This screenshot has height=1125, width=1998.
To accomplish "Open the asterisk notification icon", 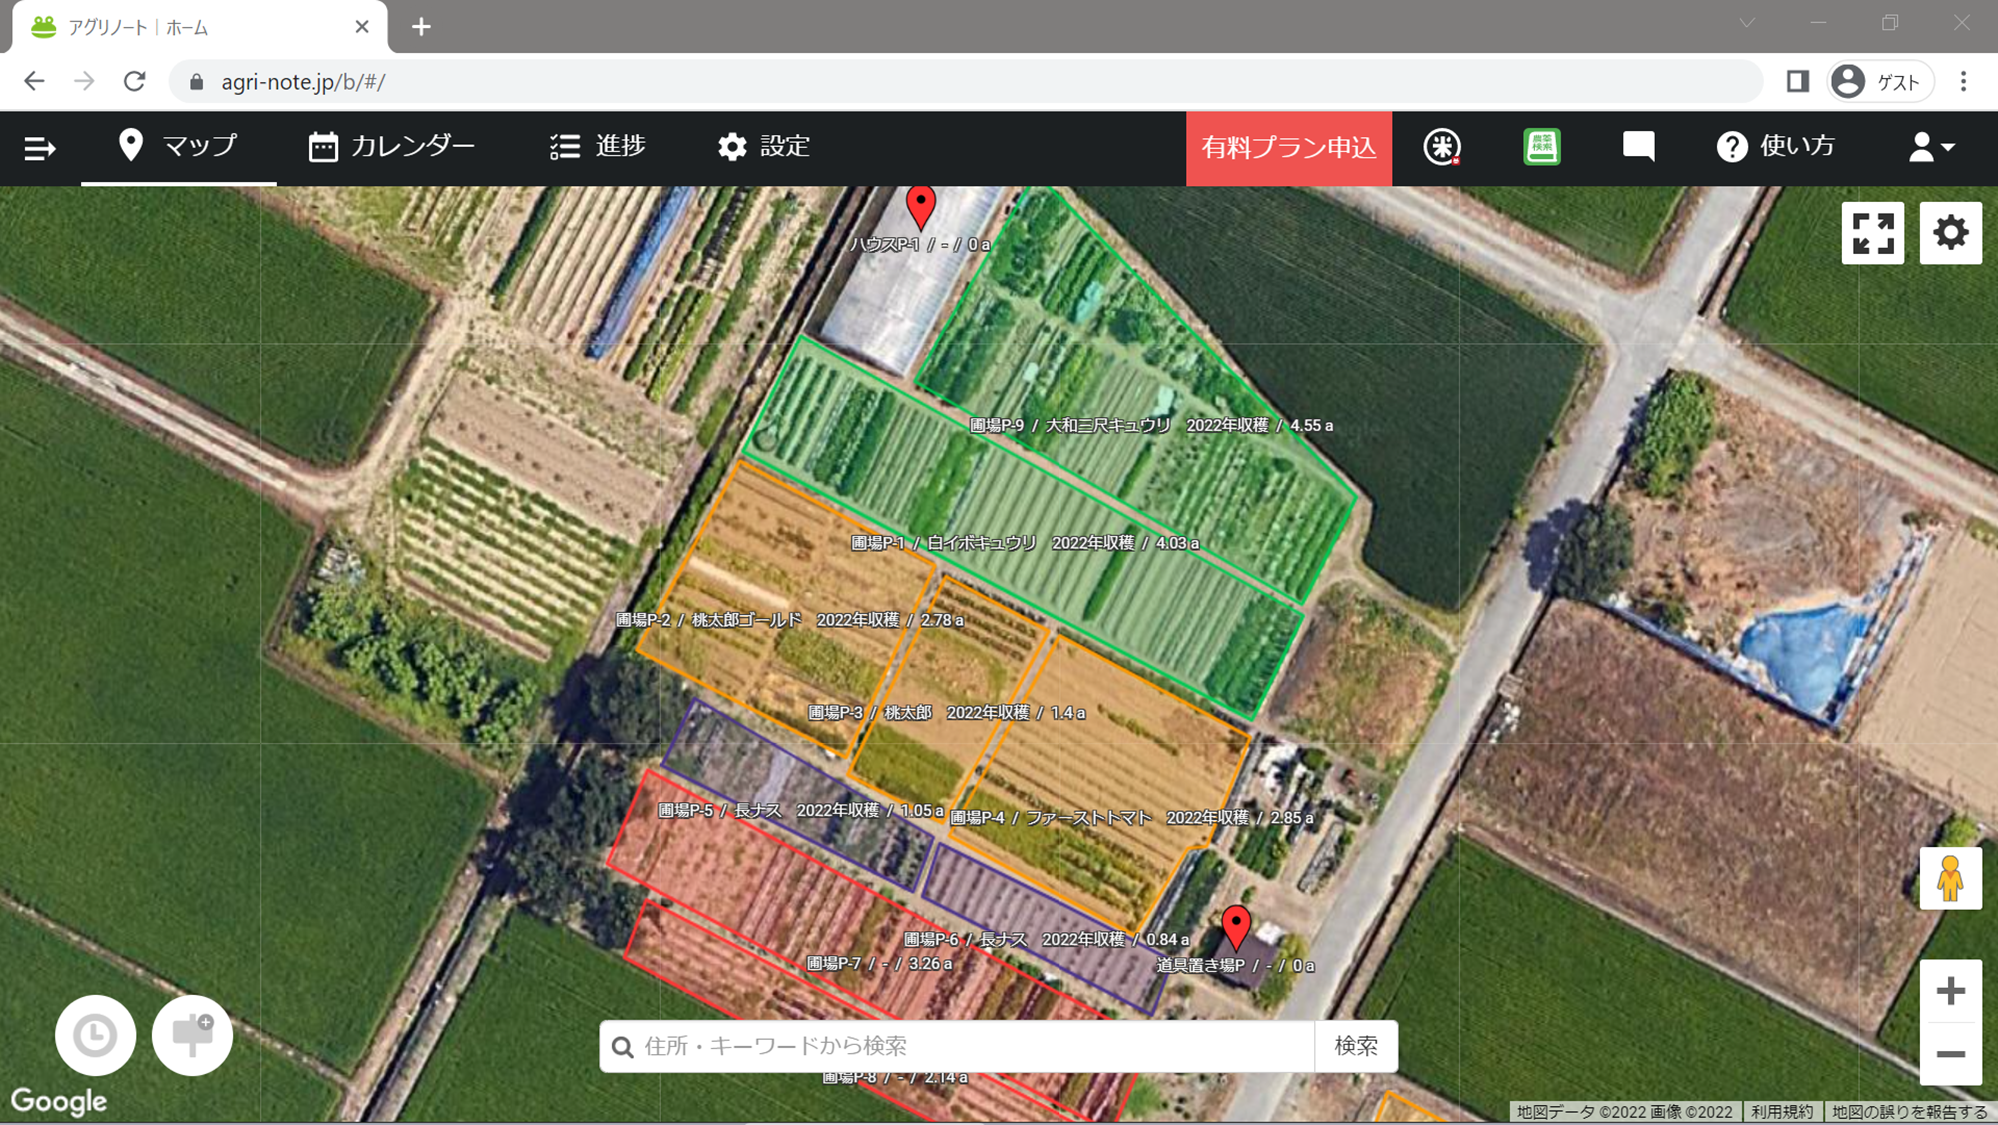I will point(1442,147).
